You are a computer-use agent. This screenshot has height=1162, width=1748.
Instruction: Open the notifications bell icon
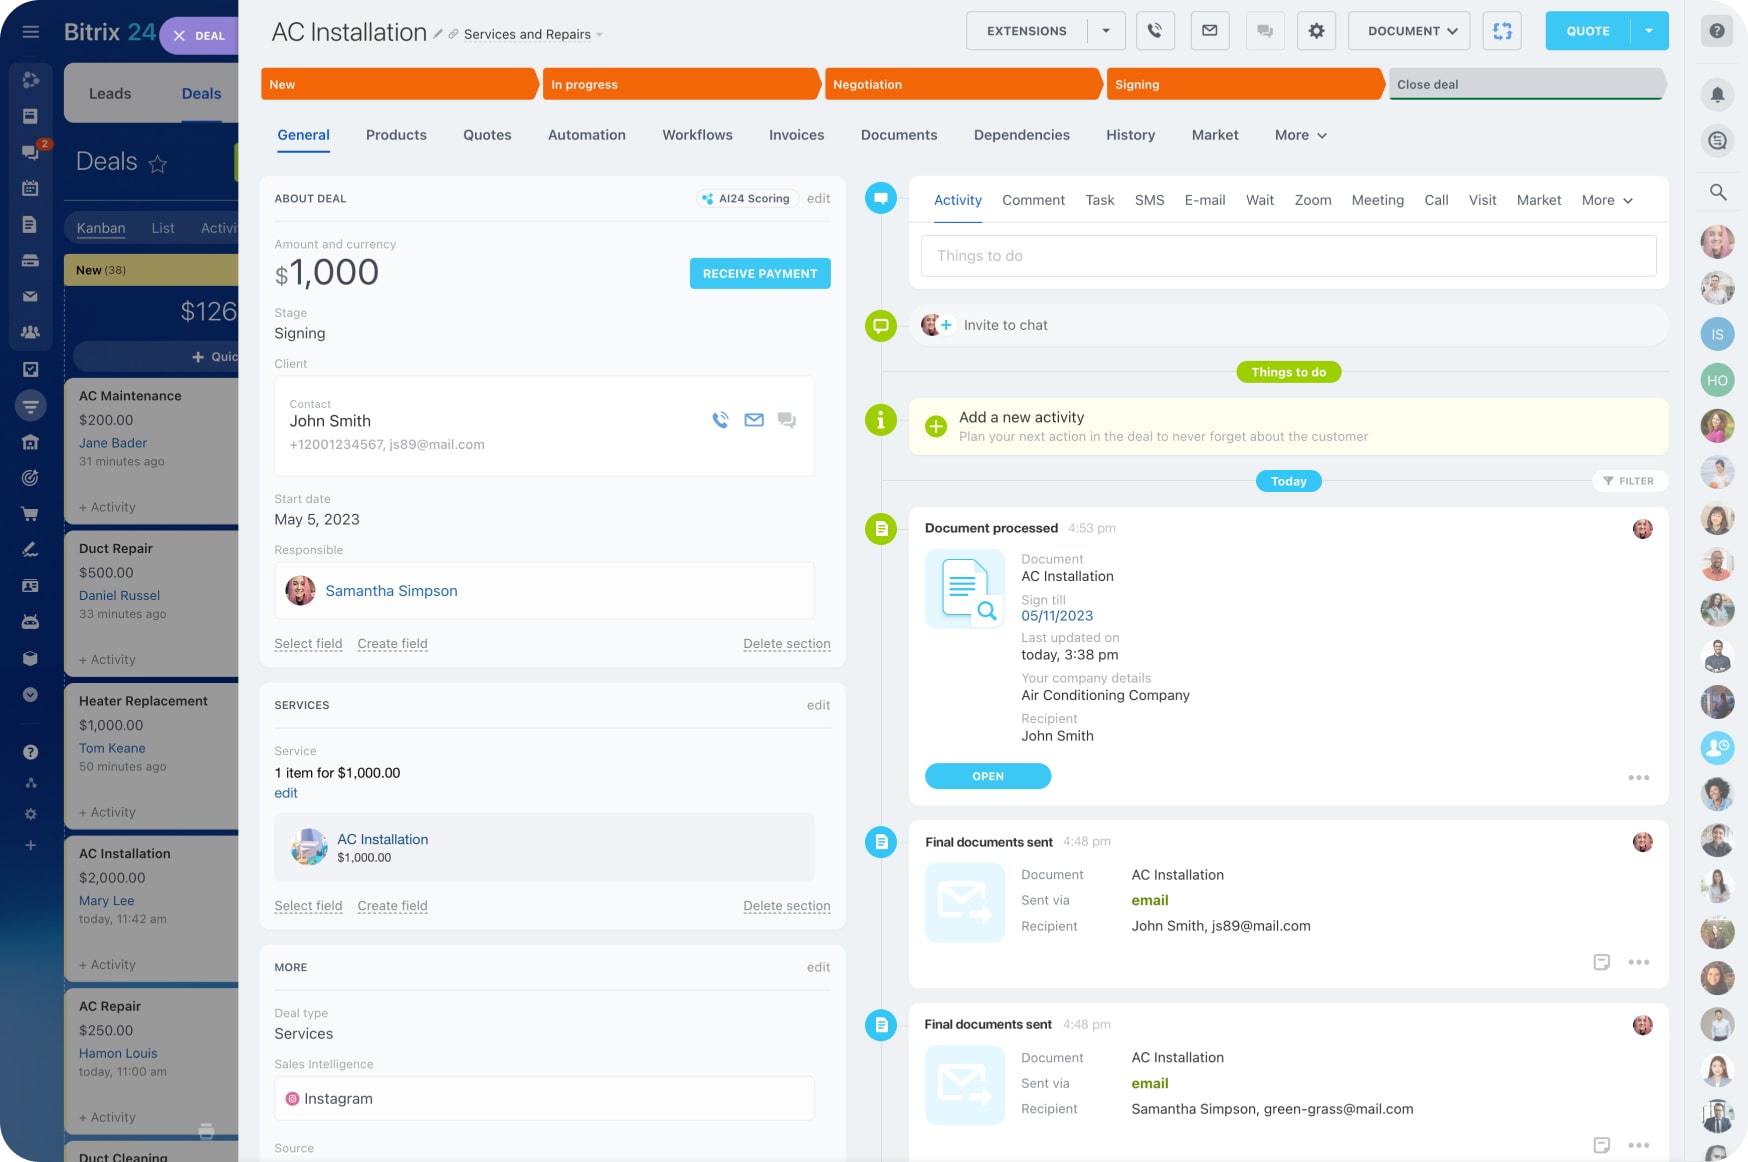(1717, 95)
